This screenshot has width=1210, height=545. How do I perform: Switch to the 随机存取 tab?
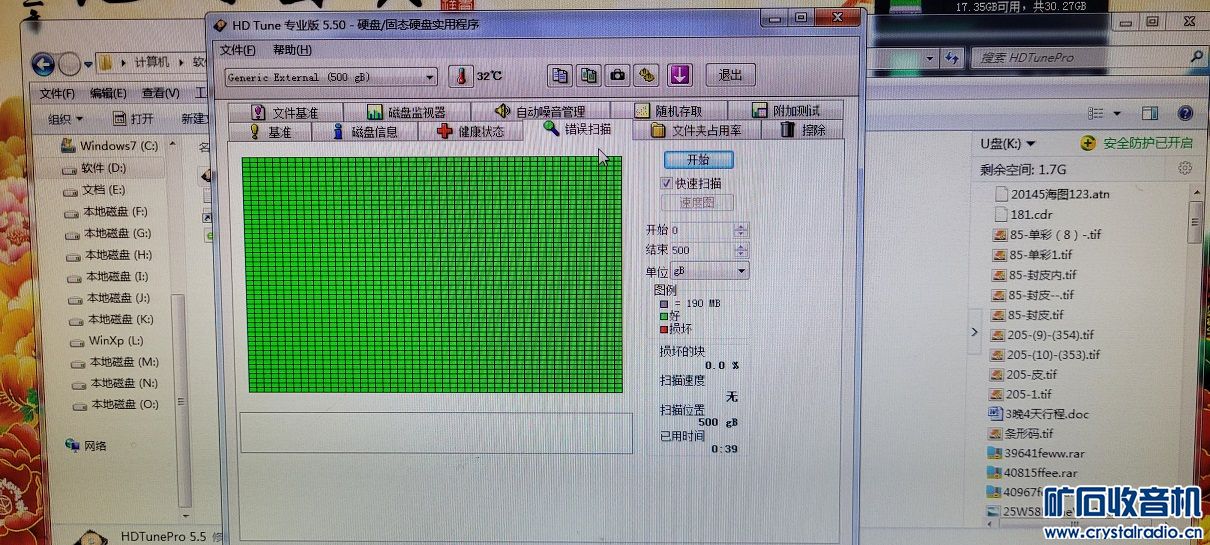click(668, 112)
